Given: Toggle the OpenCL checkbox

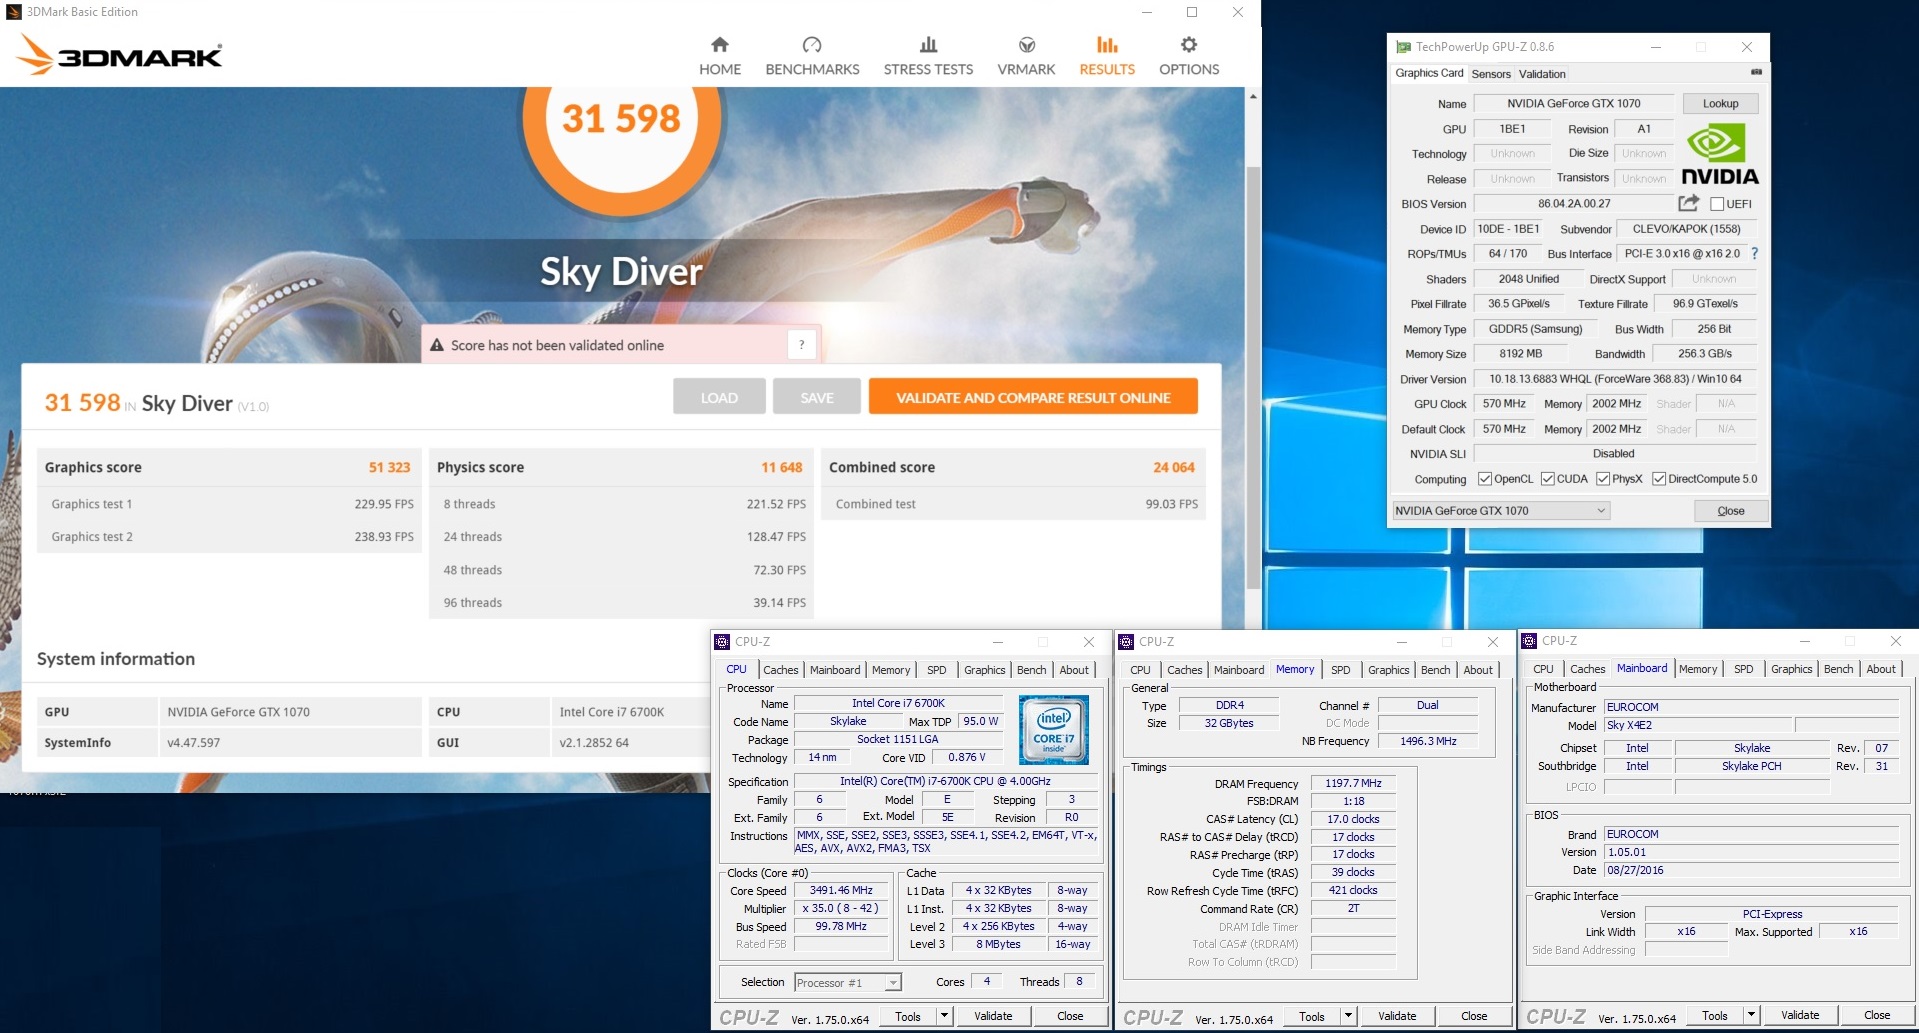Looking at the screenshot, I should click(1485, 479).
